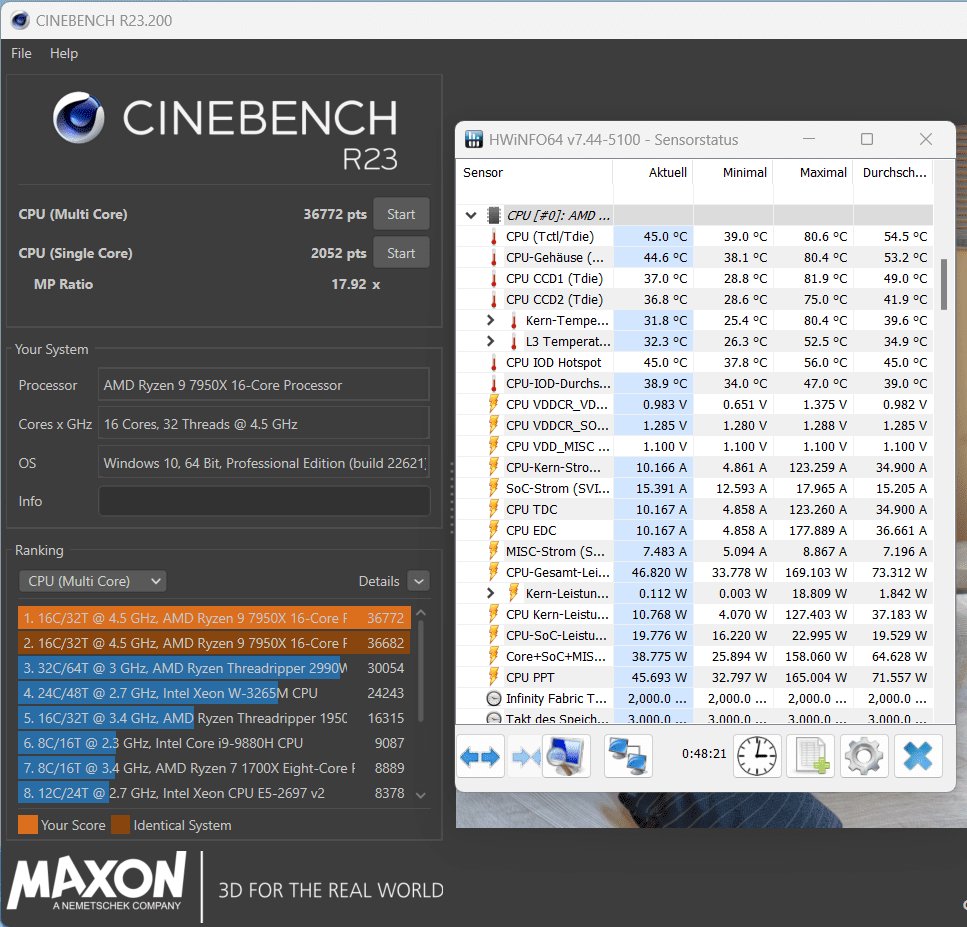The width and height of the screenshot is (967, 927).
Task: Collapse the CPU [#0]: AMD sensor group
Action: [471, 215]
